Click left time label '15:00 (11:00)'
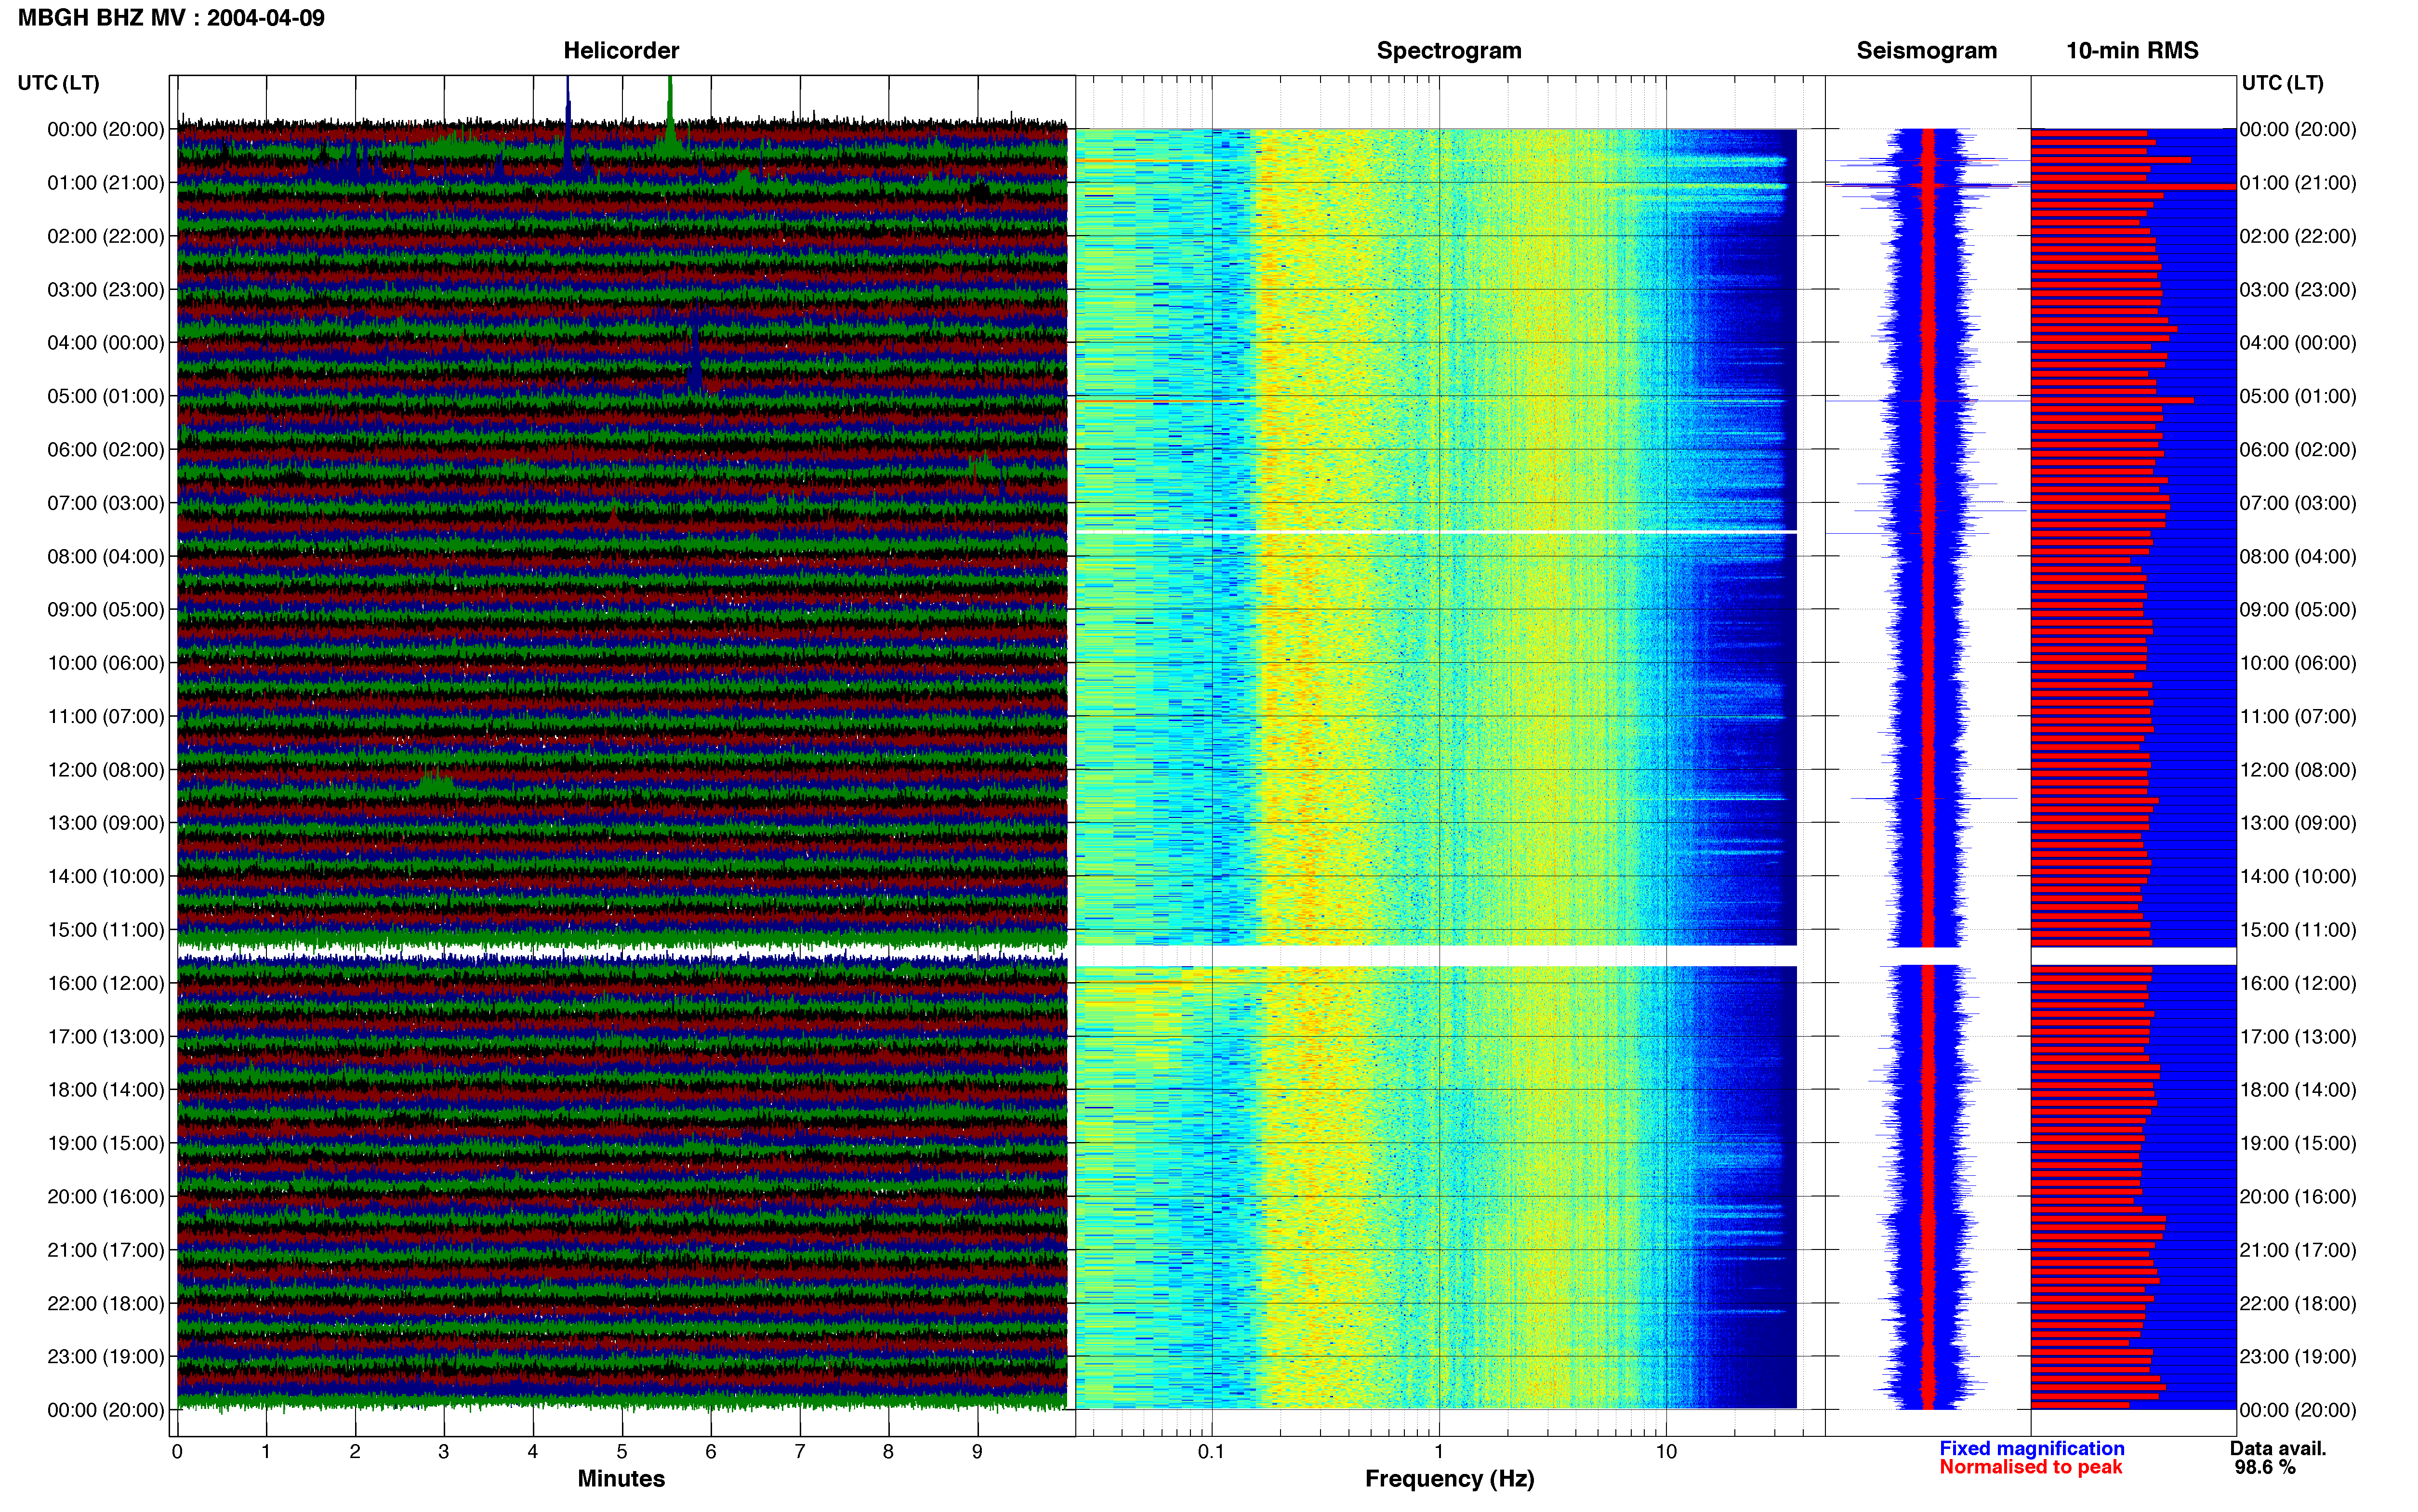The width and height of the screenshot is (2418, 1512). click(106, 930)
